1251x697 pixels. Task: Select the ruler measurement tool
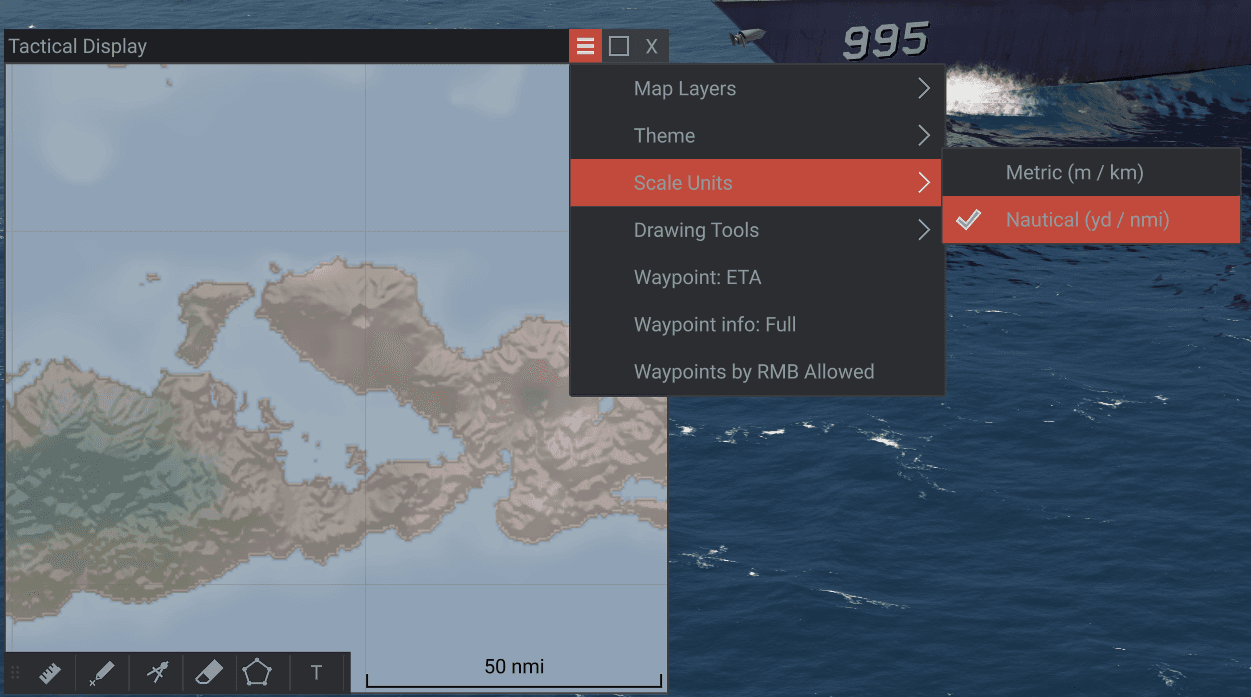click(x=50, y=673)
